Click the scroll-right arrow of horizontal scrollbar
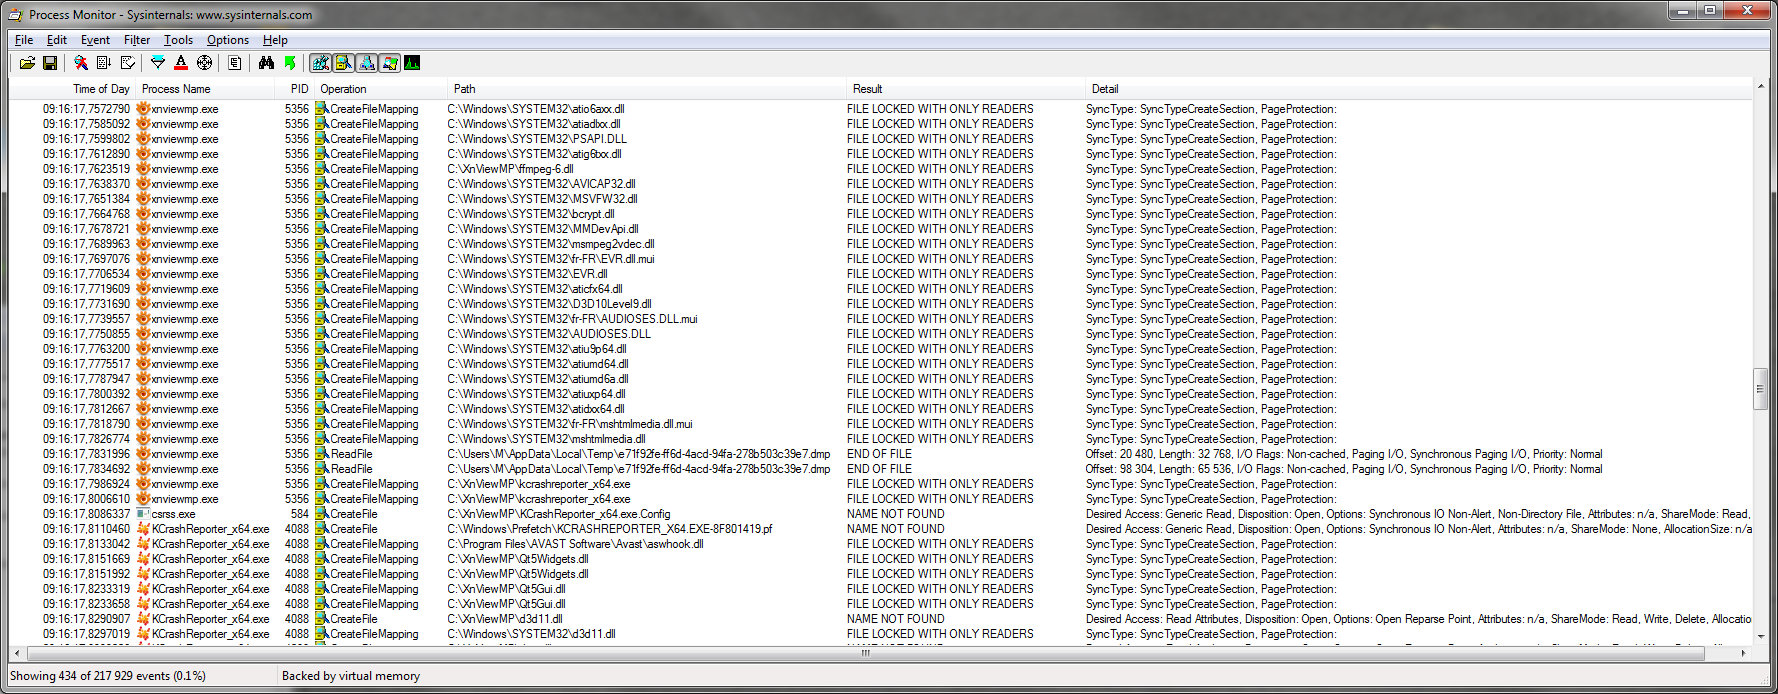Image resolution: width=1778 pixels, height=694 pixels. click(1744, 653)
